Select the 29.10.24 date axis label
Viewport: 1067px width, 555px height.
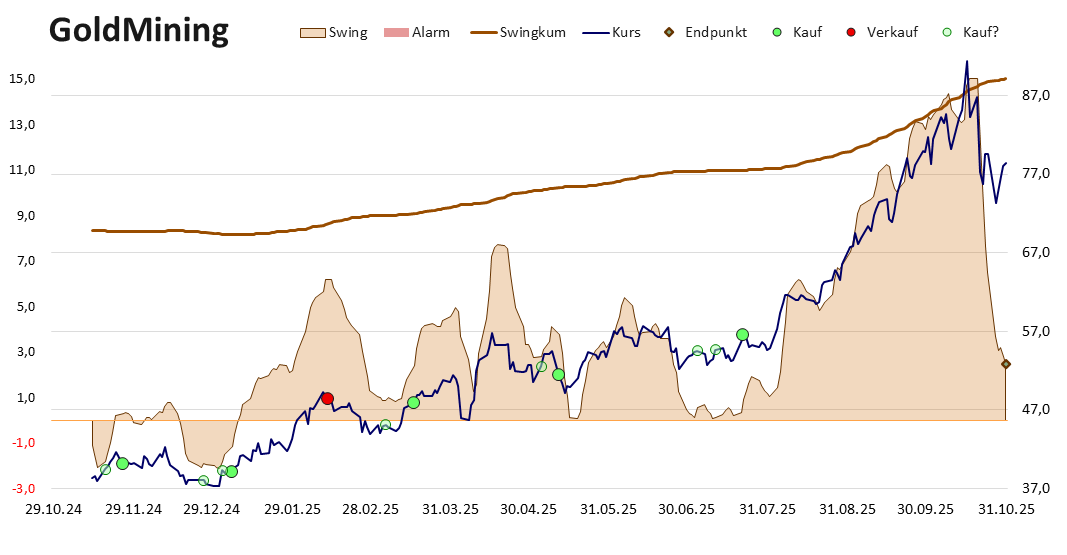coord(53,509)
